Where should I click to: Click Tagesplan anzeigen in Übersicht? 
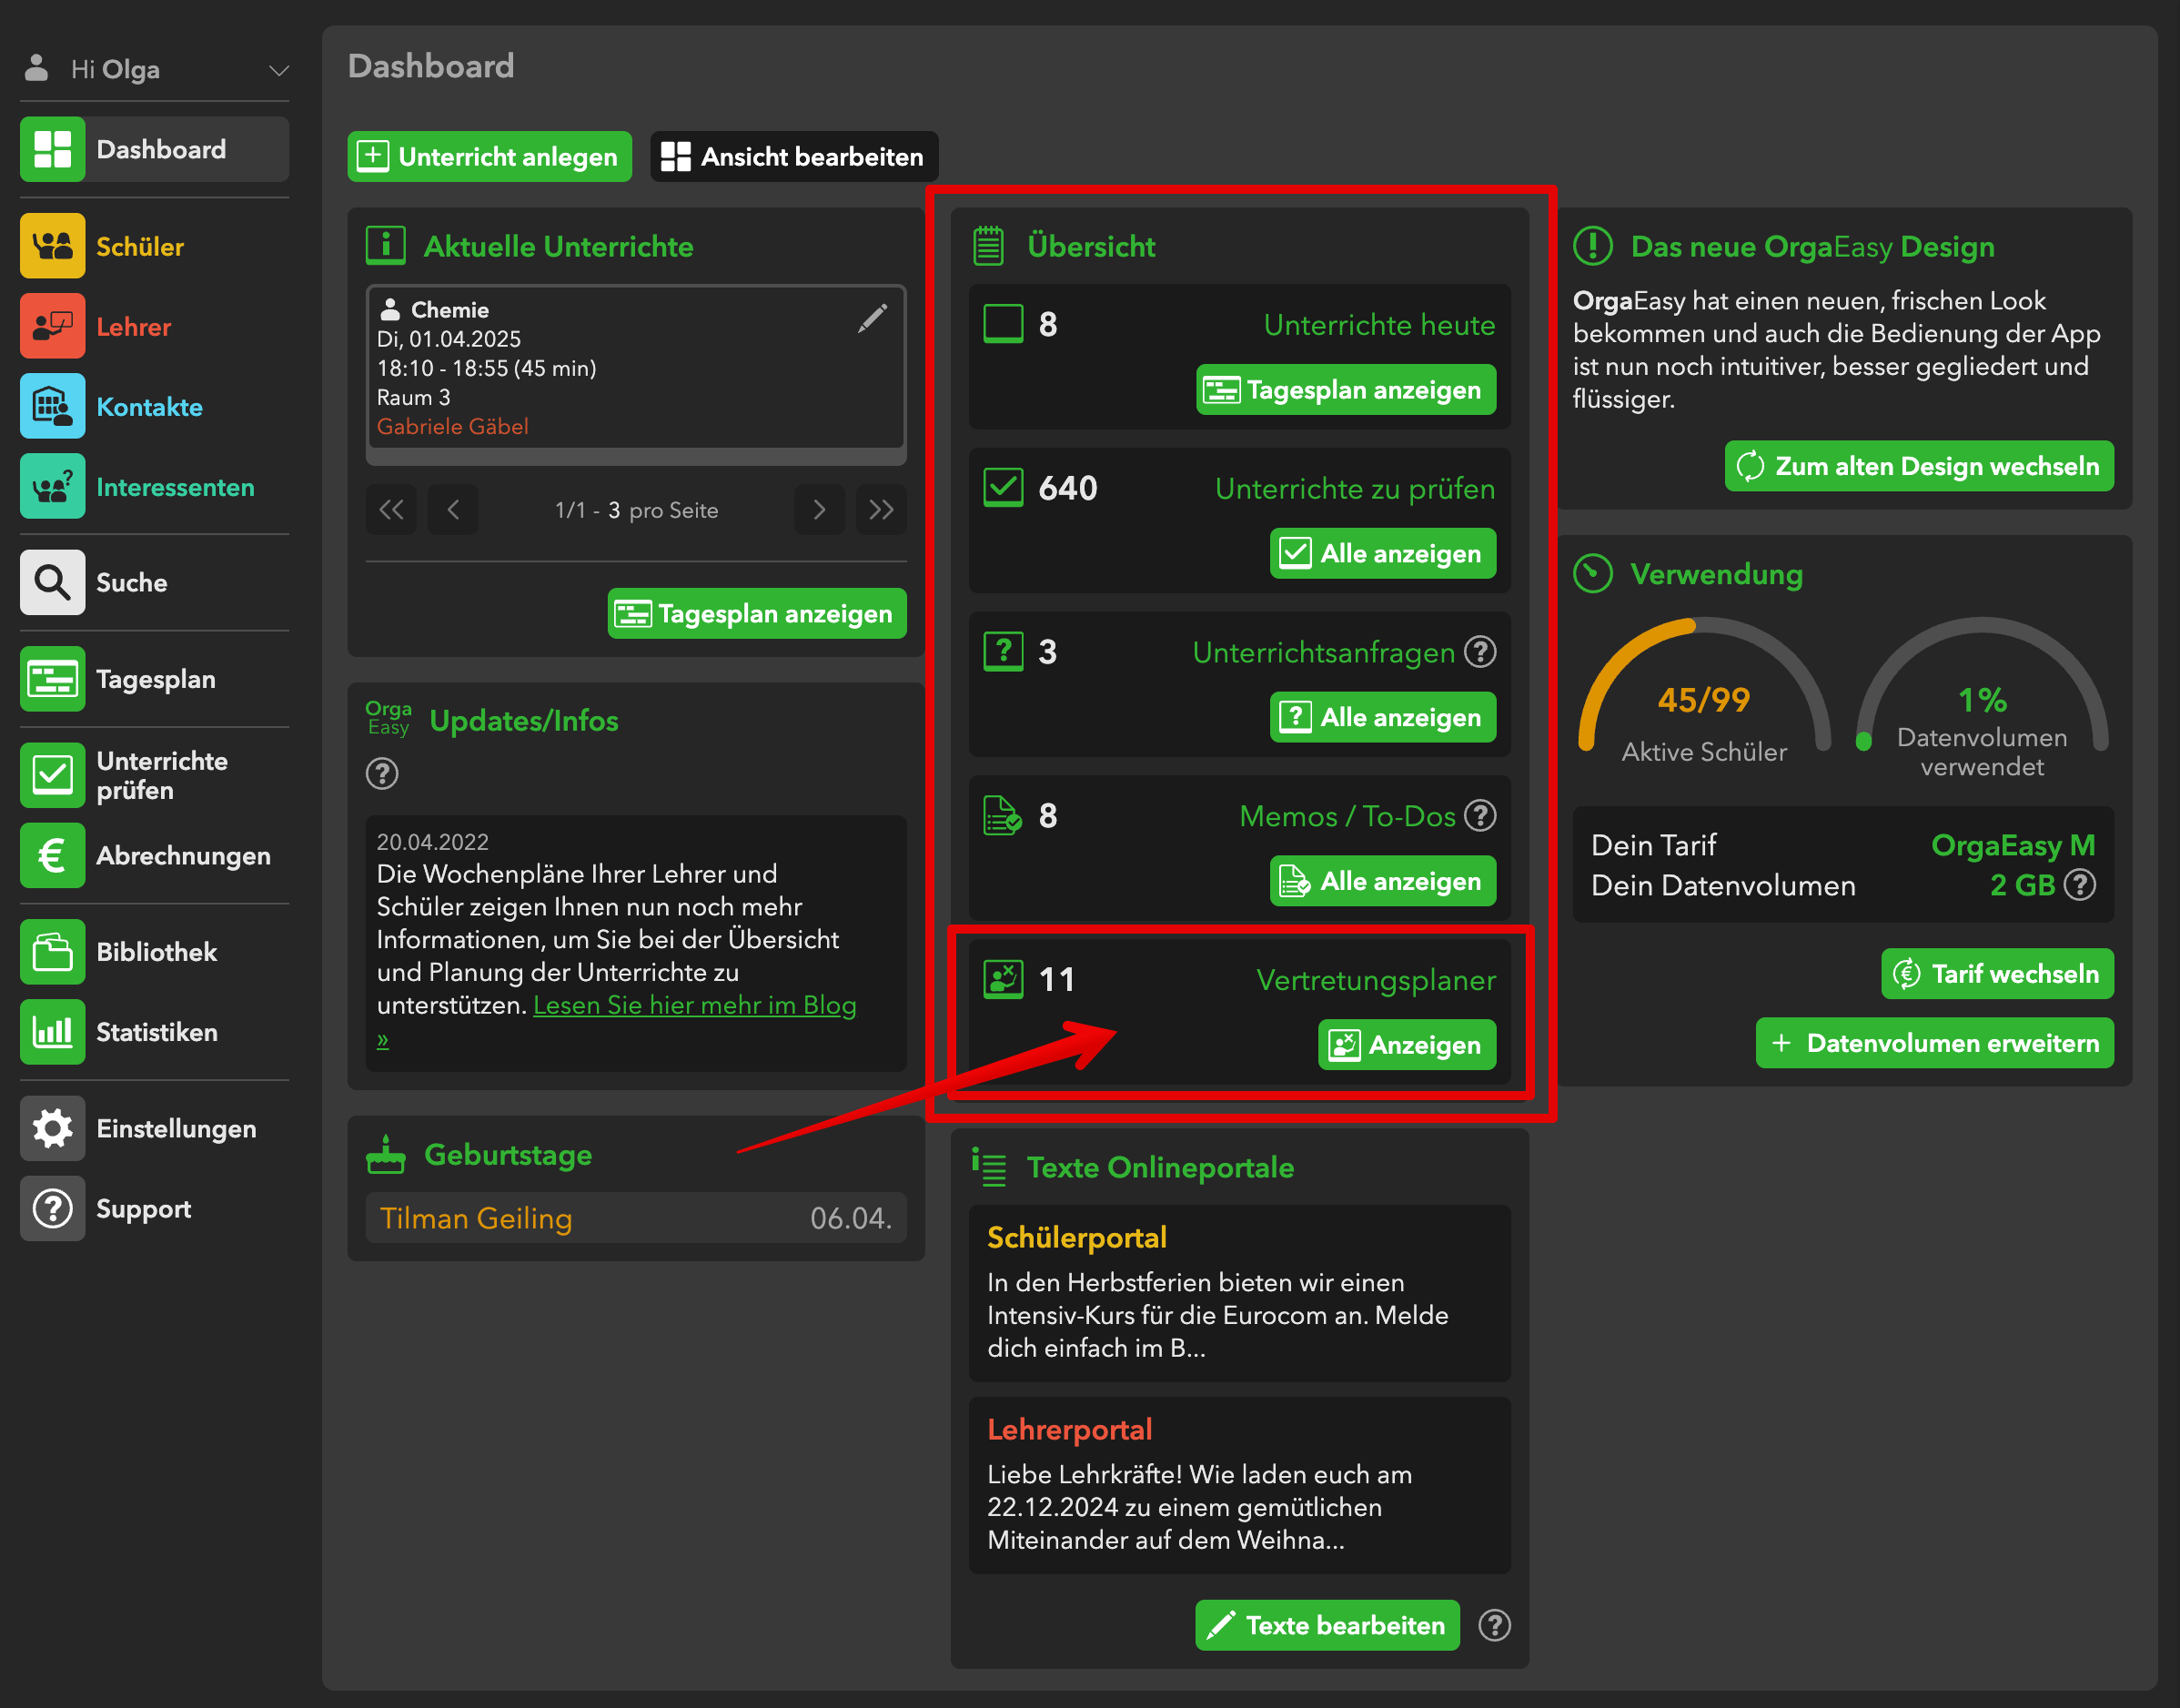coord(1346,390)
